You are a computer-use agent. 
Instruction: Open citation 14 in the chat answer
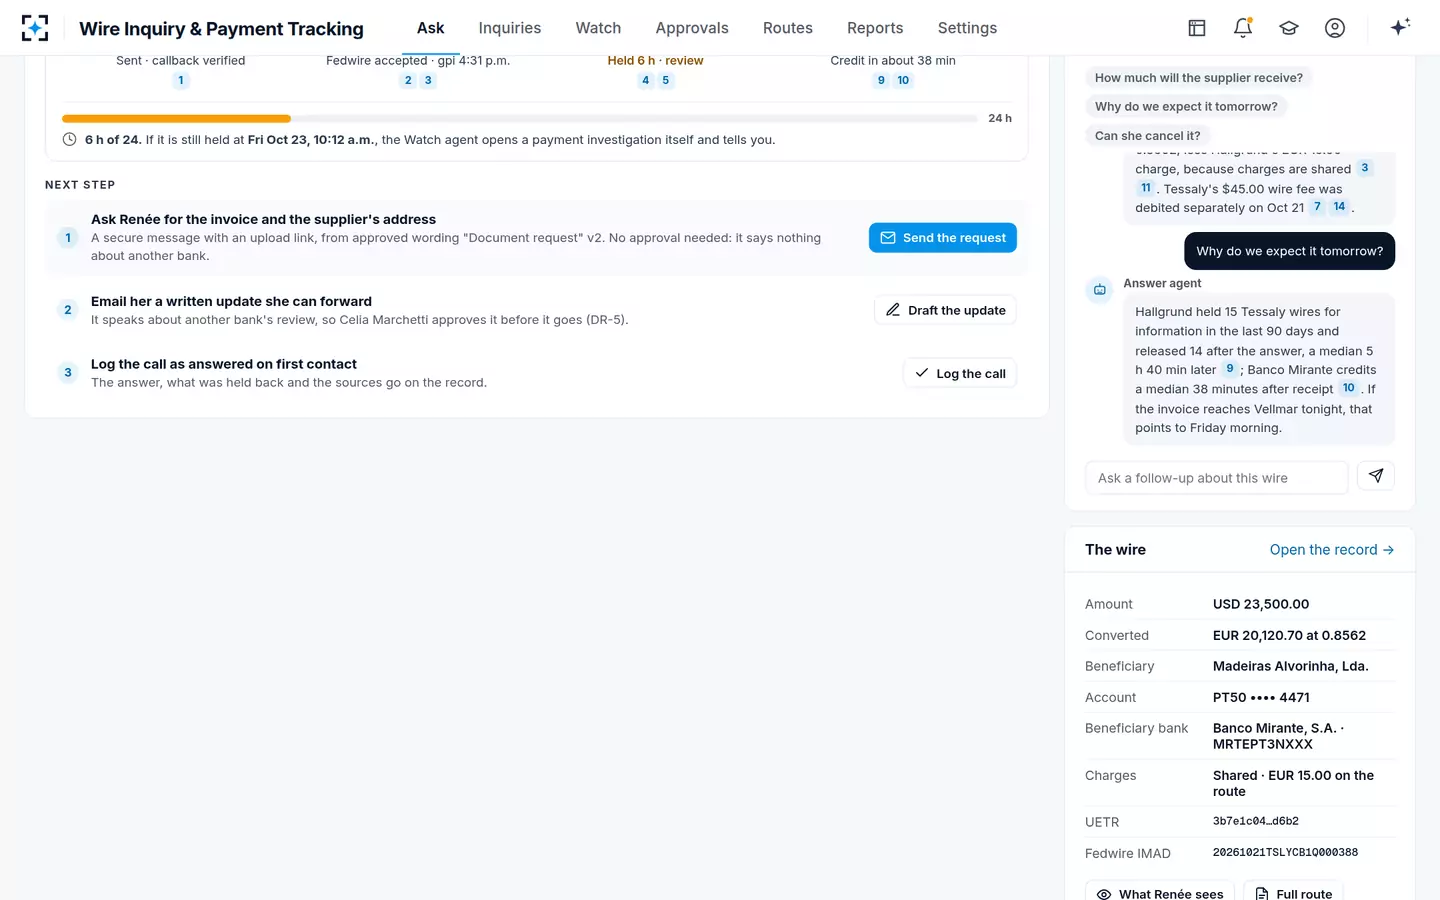pos(1339,207)
